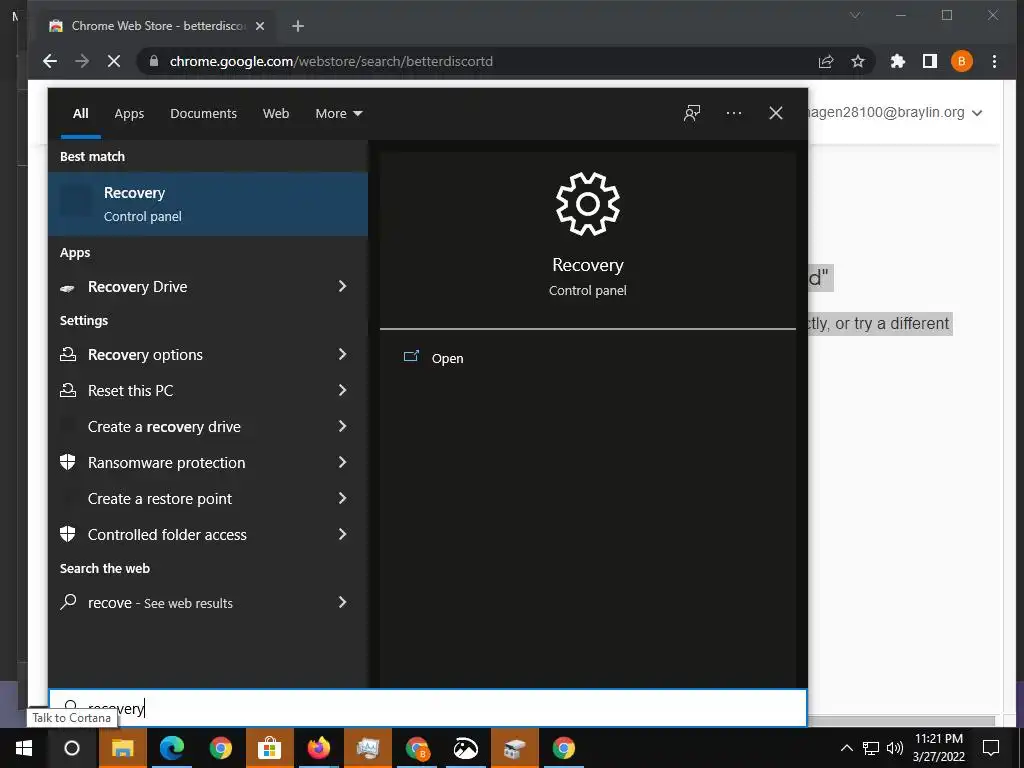Launch Firefox from taskbar

coord(319,748)
